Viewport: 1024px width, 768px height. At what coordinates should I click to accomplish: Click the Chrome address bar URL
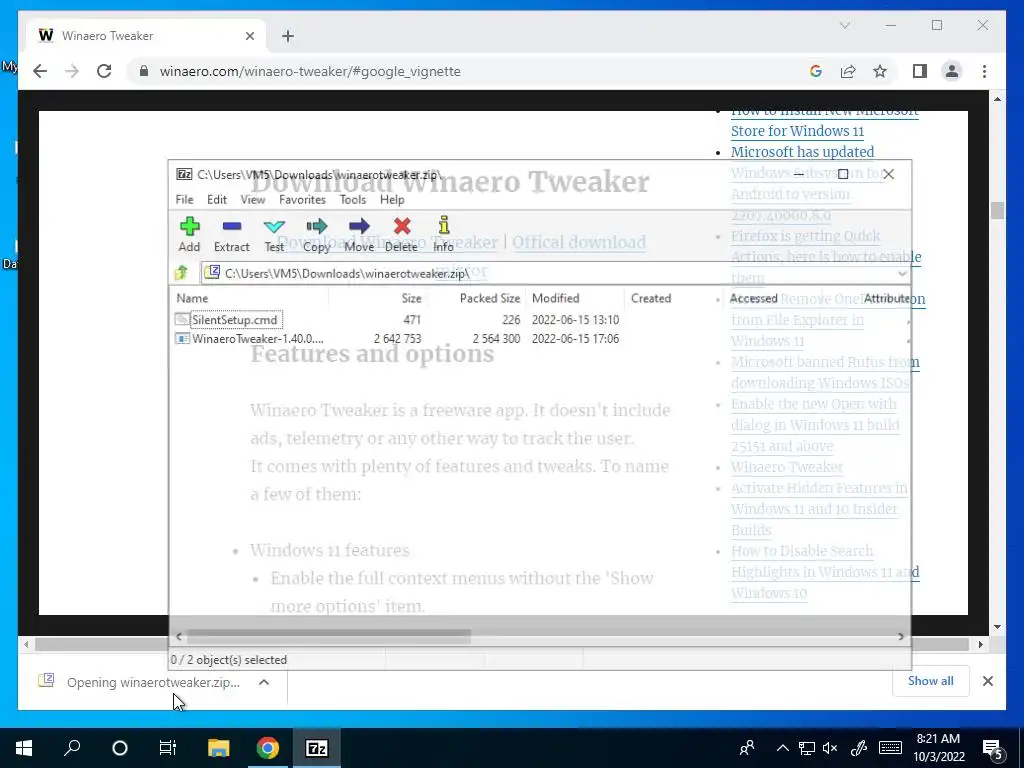310,71
